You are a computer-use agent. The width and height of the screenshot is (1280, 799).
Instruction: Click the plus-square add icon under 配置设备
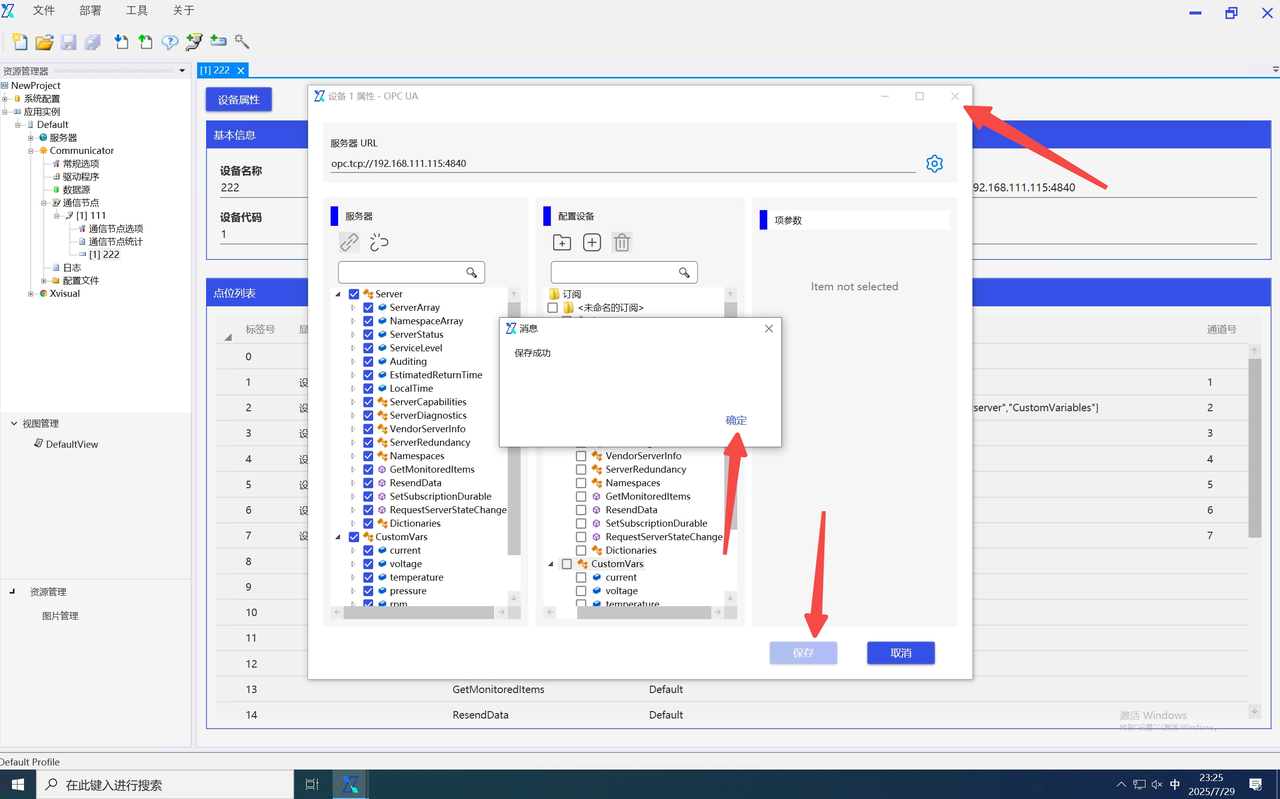[592, 242]
